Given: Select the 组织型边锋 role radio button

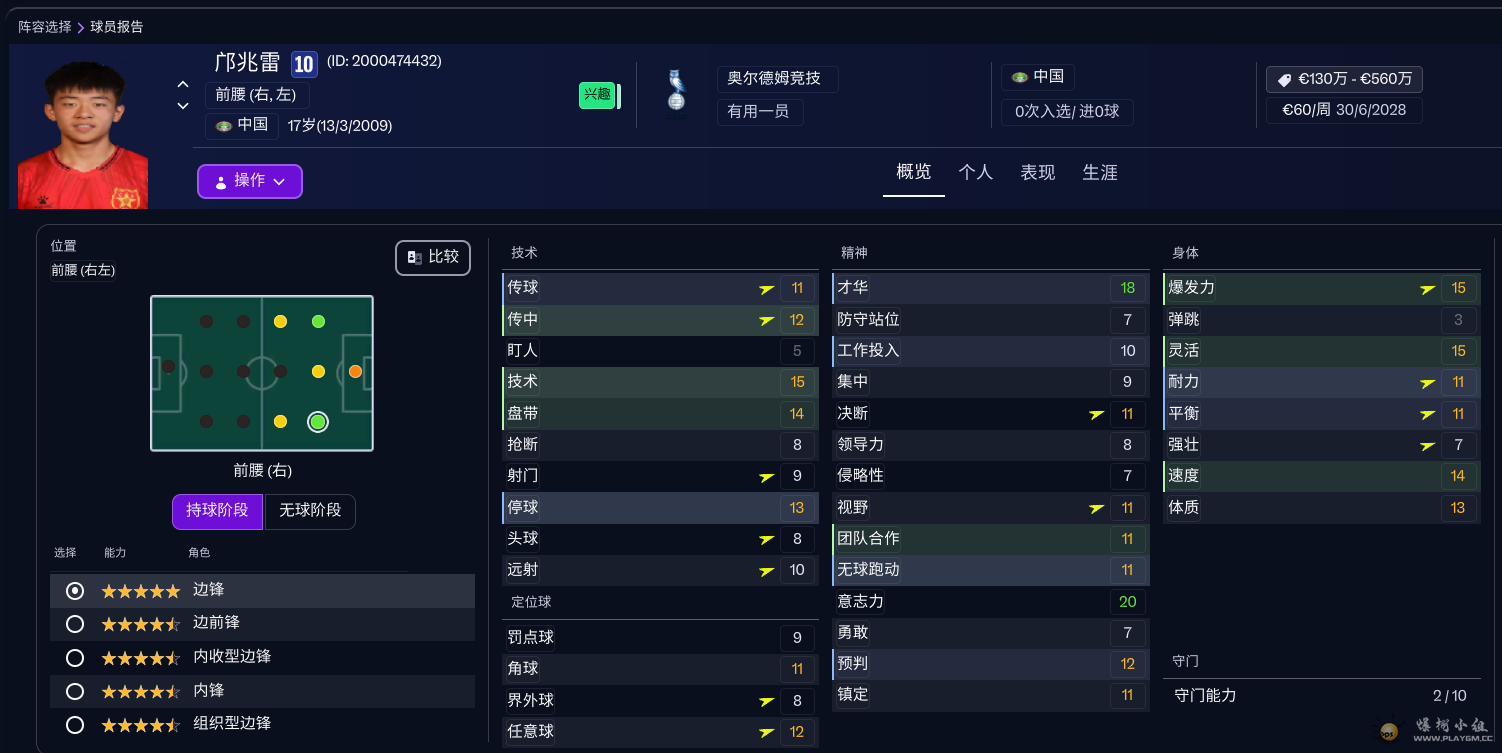Looking at the screenshot, I should pyautogui.click(x=75, y=724).
